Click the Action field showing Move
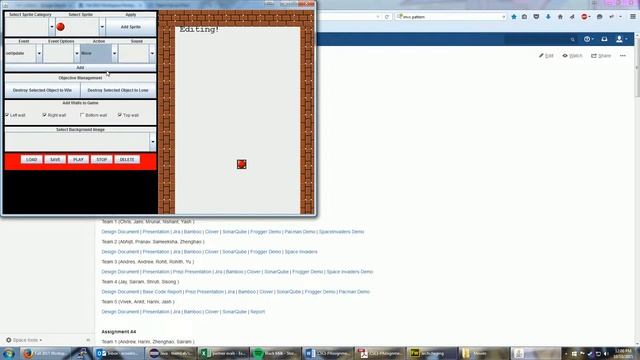 [96, 53]
